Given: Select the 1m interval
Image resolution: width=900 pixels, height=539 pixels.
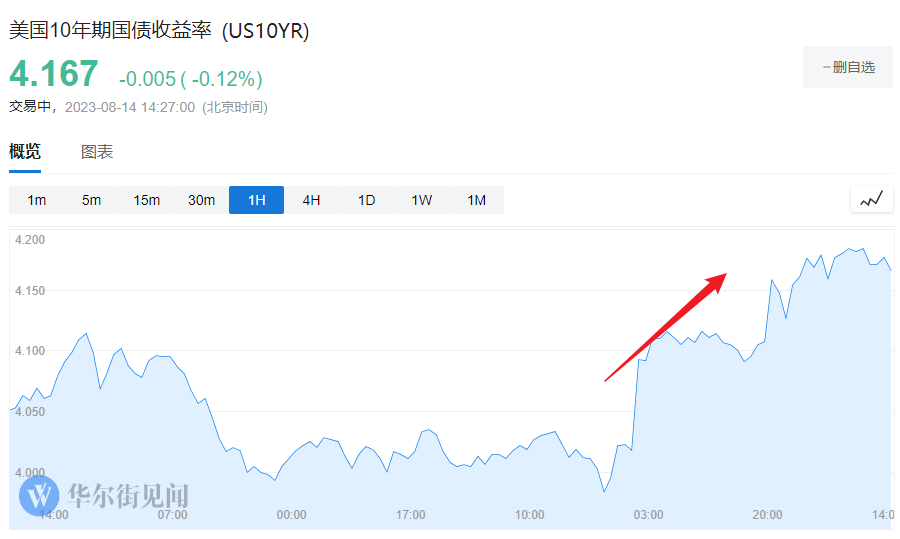Looking at the screenshot, I should [37, 200].
